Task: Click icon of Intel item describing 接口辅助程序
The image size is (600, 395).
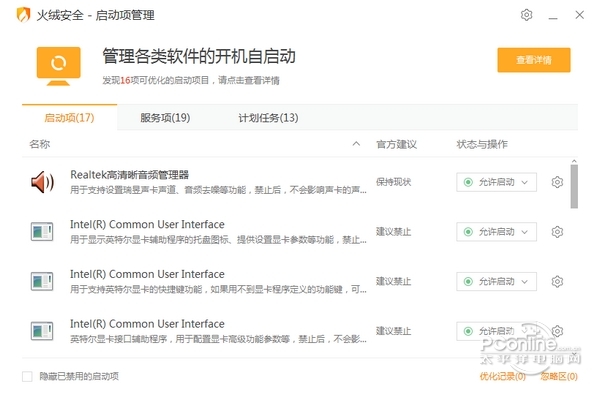Action: (42, 331)
